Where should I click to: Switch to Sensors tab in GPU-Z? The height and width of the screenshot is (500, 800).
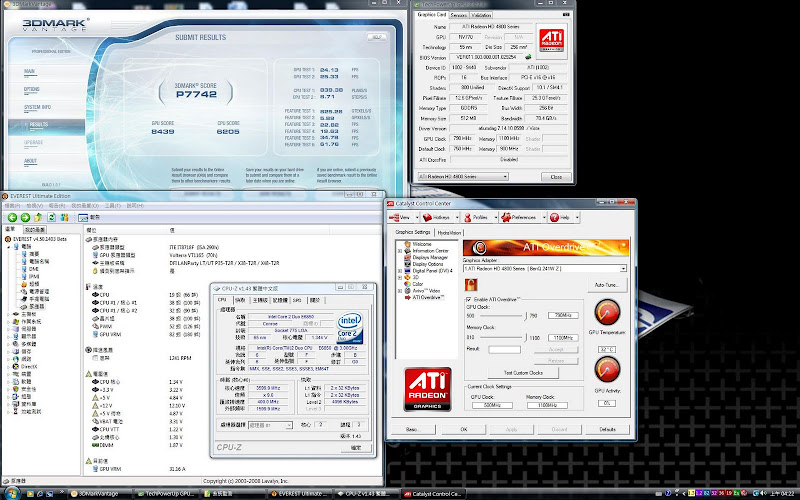pyautogui.click(x=459, y=15)
